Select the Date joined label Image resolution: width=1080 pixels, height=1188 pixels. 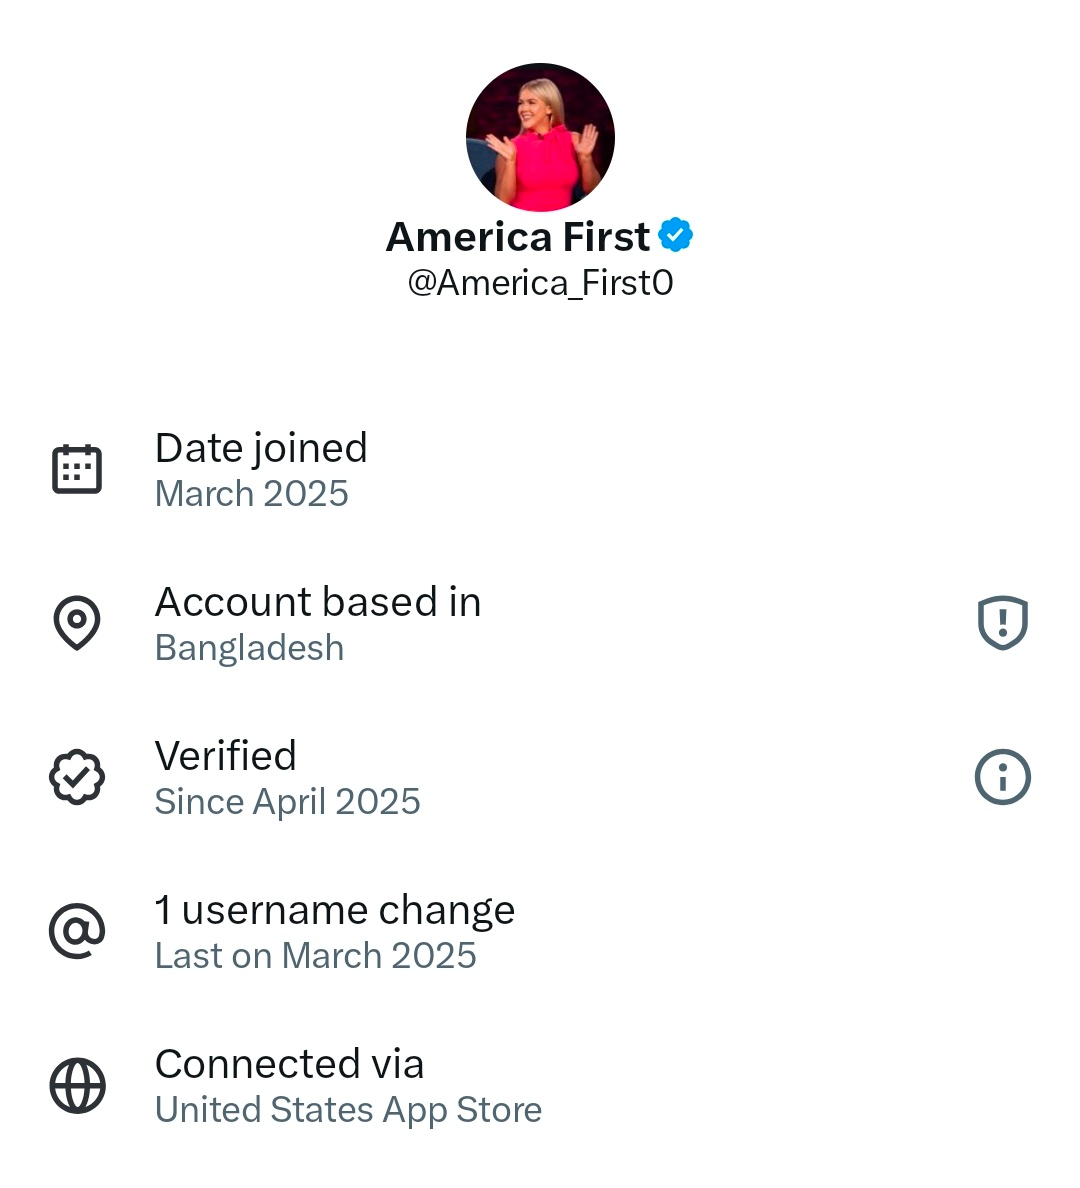click(x=261, y=448)
